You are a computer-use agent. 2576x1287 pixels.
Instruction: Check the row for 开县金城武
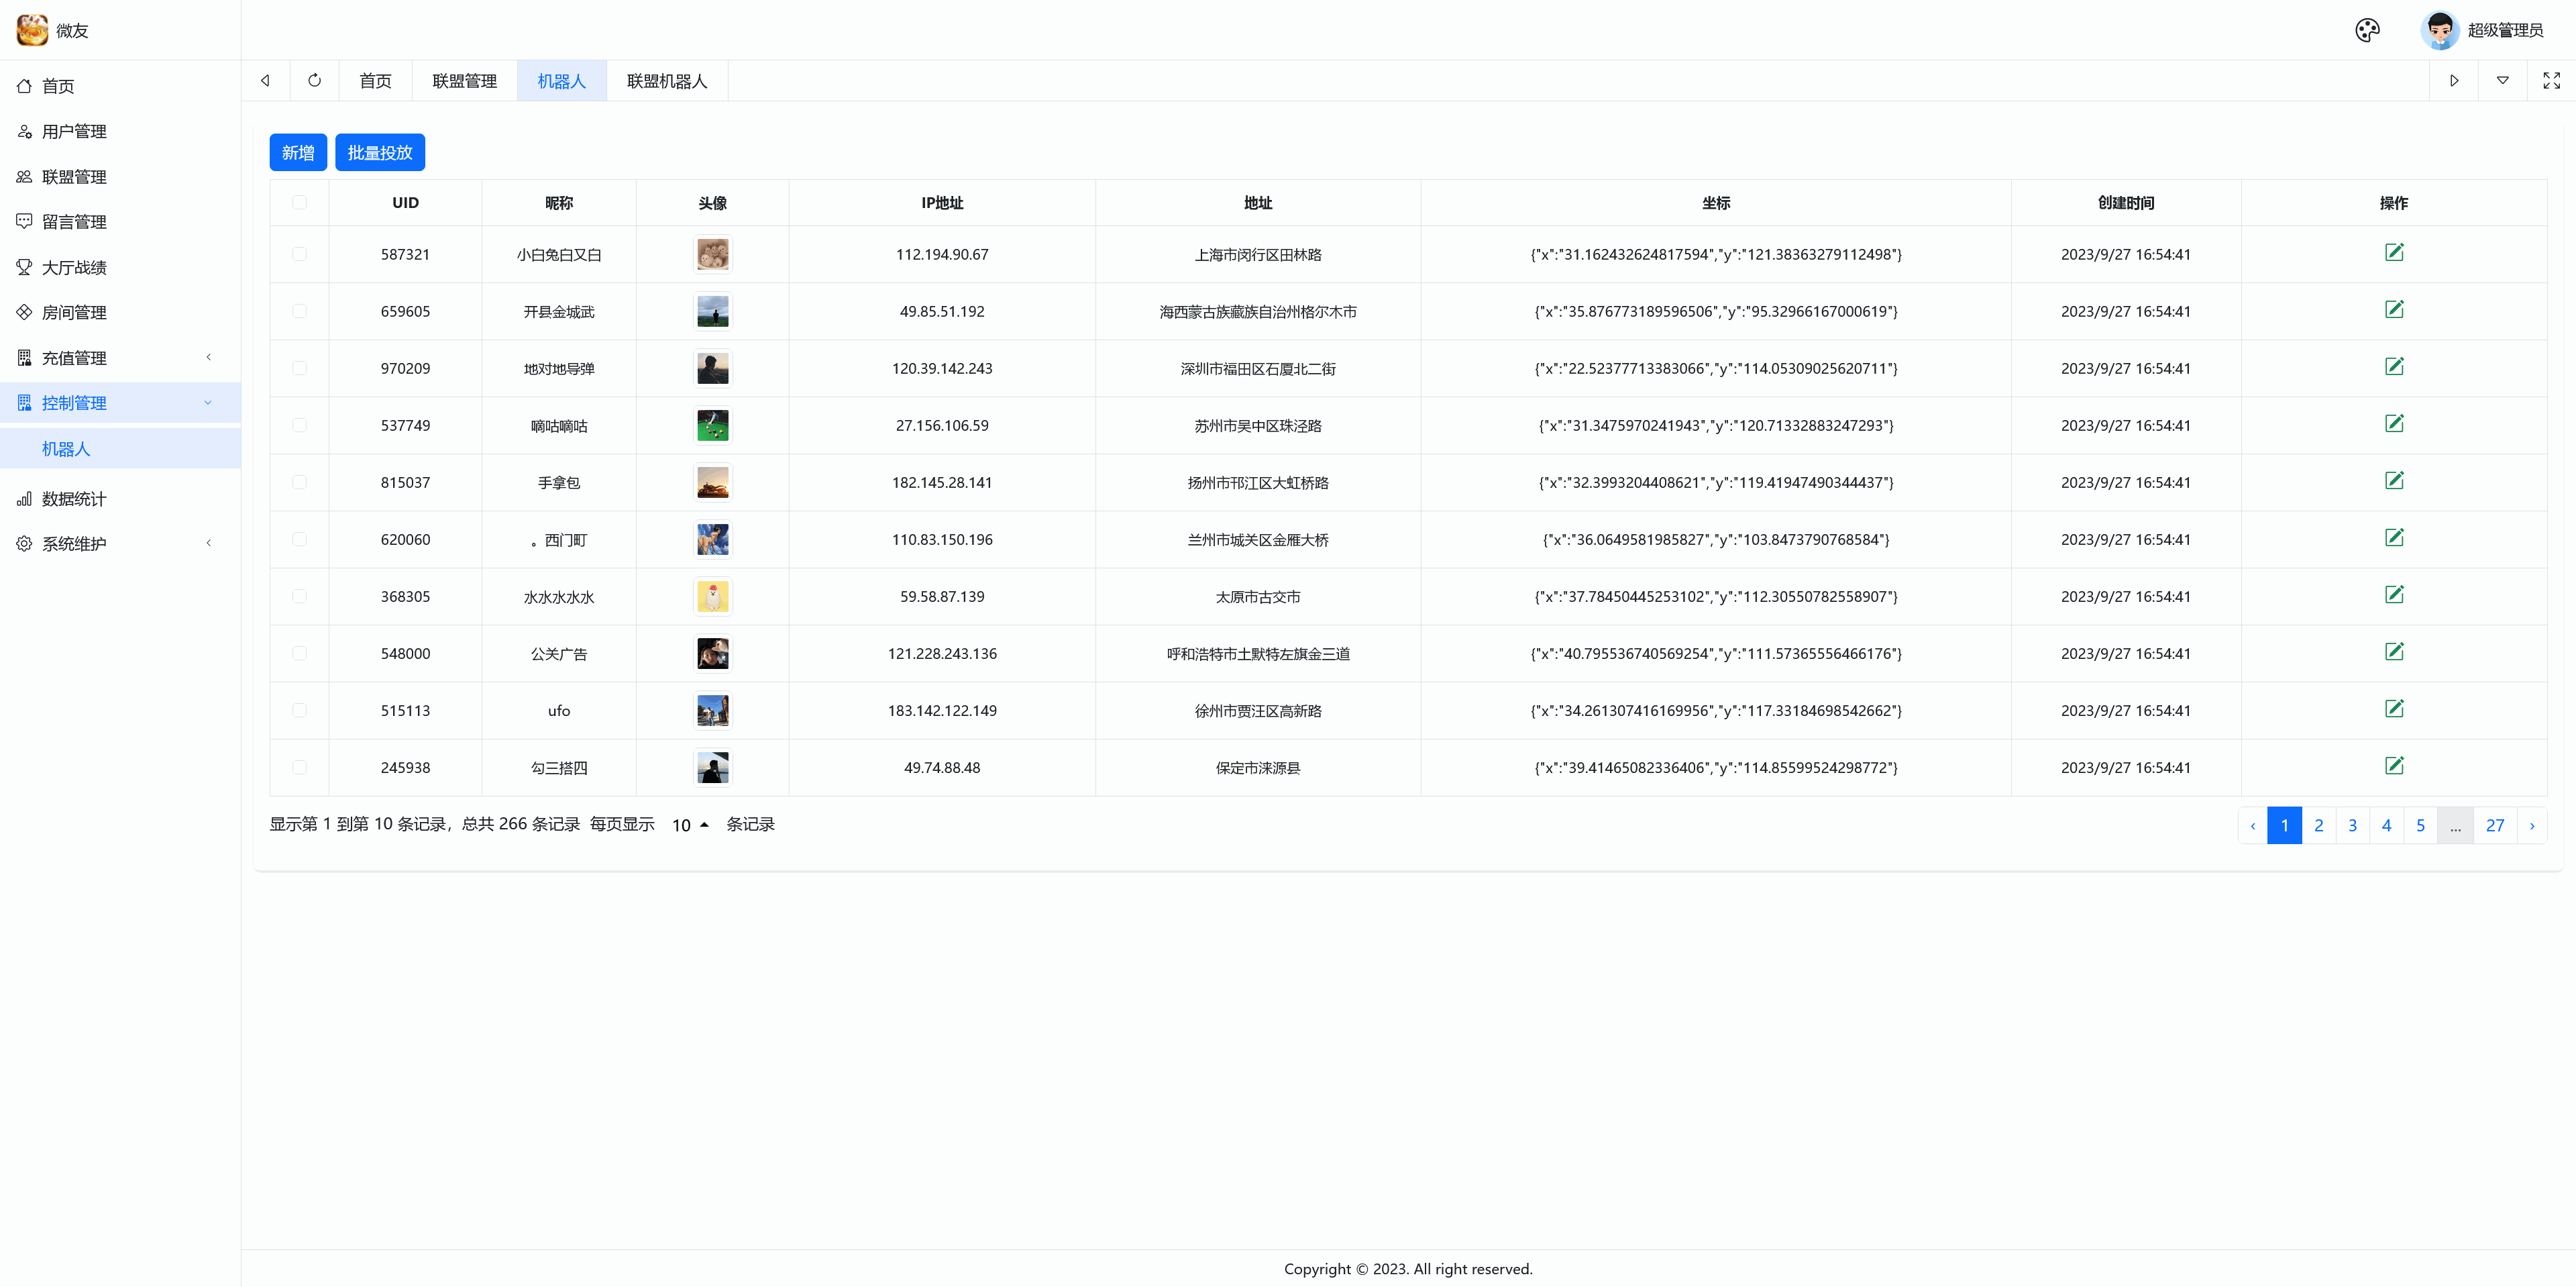(x=299, y=311)
